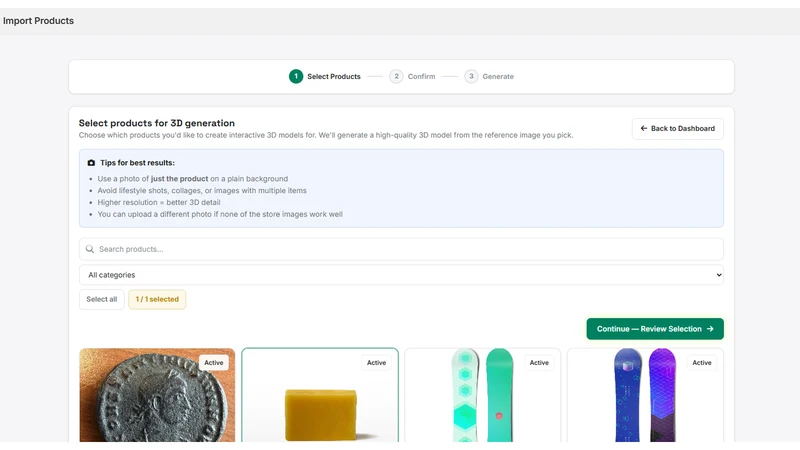This screenshot has width=800, height=450.
Task: Select the blue purple snowboard product card
Action: point(645,395)
